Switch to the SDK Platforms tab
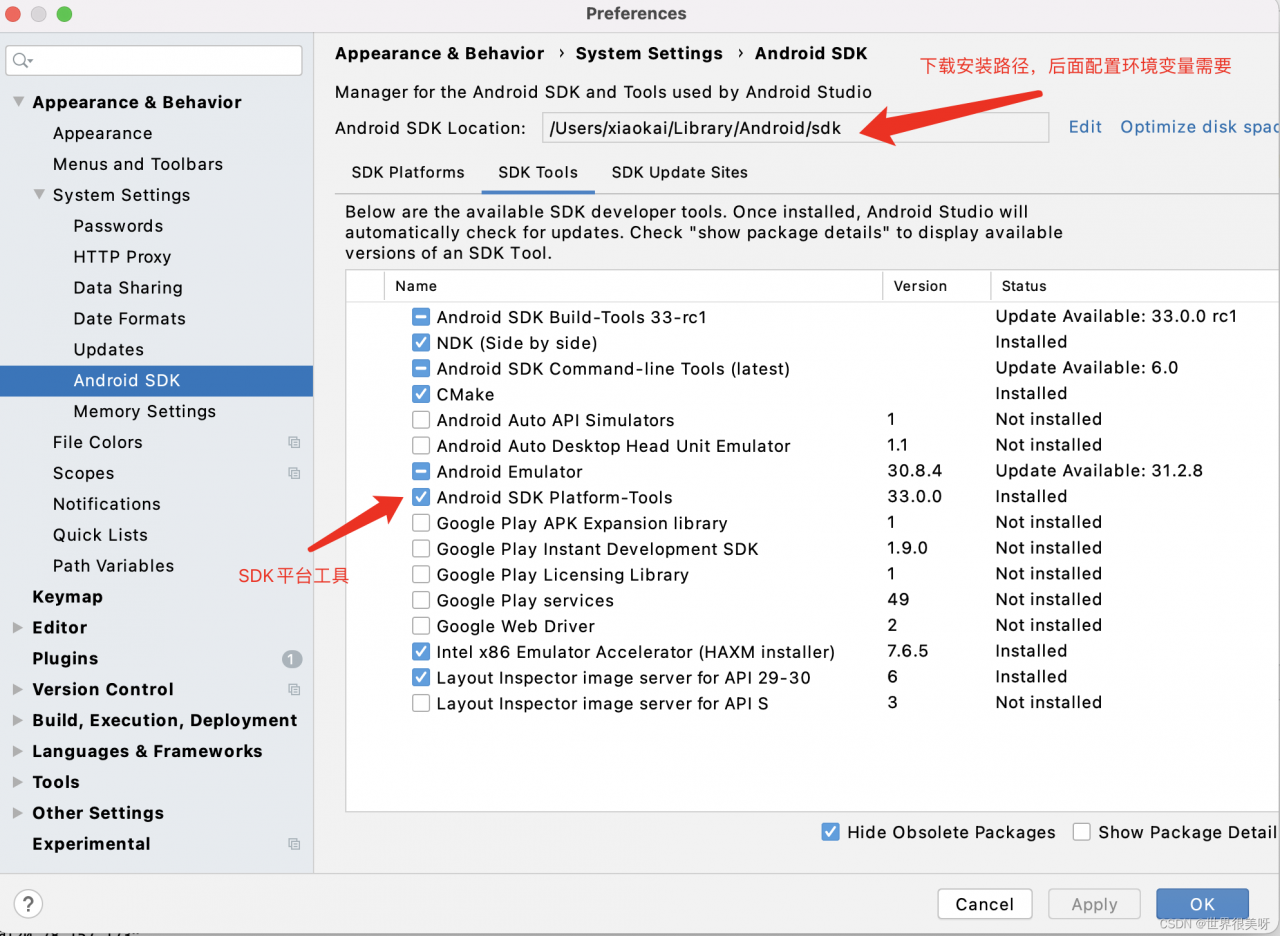Screen dimensions: 1280x936 (408, 172)
